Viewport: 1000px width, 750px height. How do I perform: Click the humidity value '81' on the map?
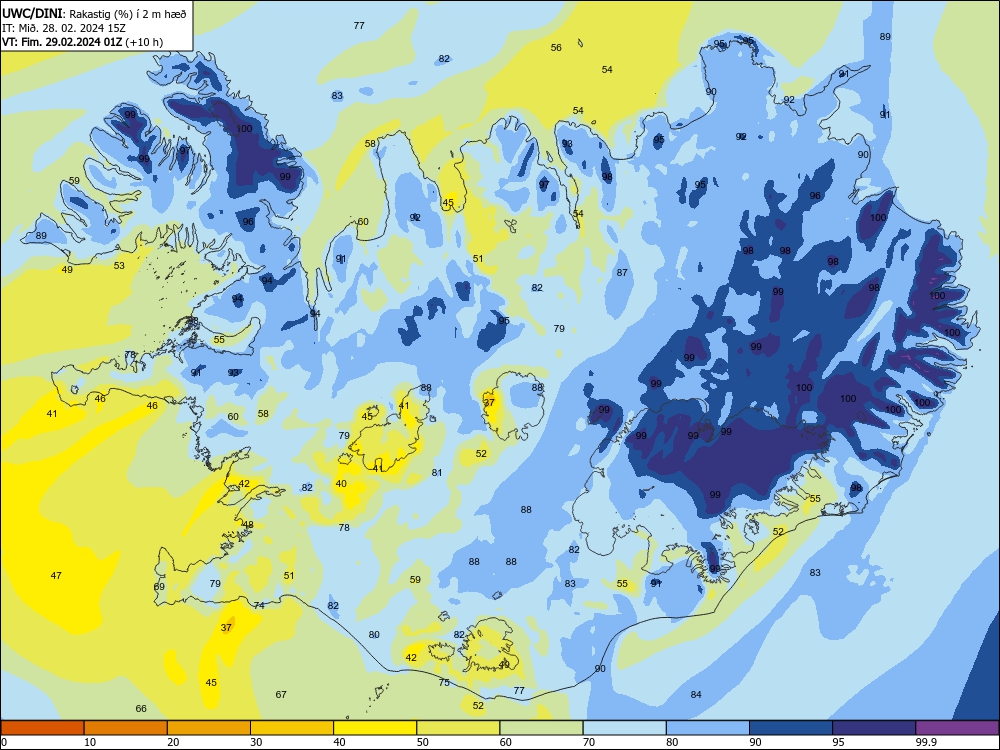[x=437, y=473]
